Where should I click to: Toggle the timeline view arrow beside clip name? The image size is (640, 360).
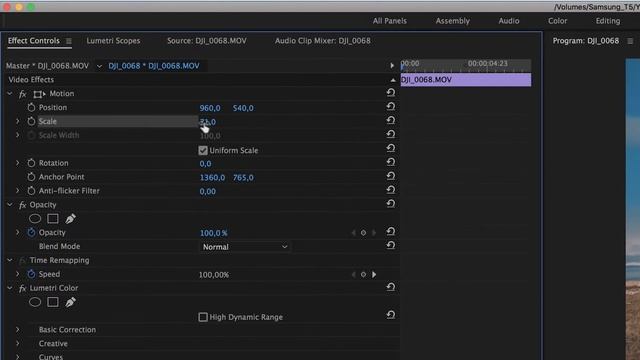coord(392,66)
